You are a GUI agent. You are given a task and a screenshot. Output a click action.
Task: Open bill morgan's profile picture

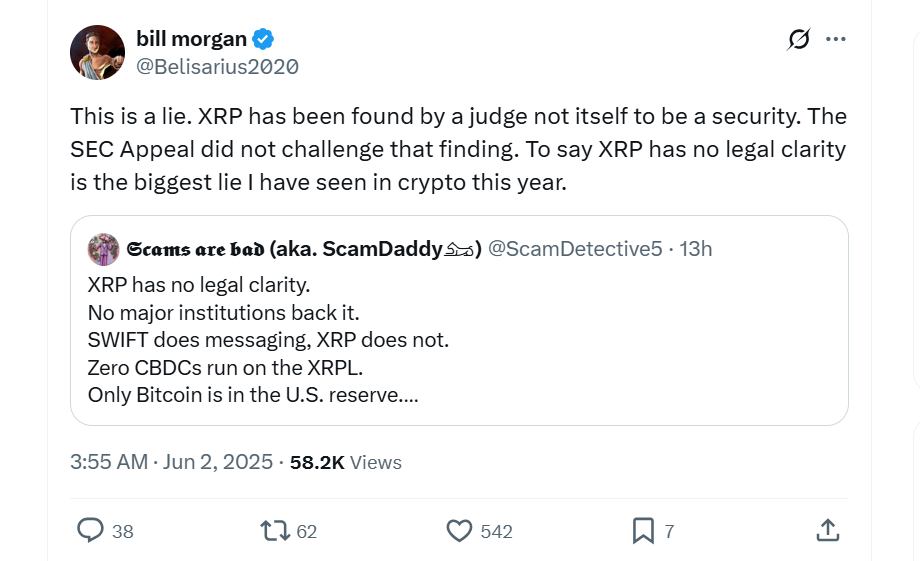(97, 52)
